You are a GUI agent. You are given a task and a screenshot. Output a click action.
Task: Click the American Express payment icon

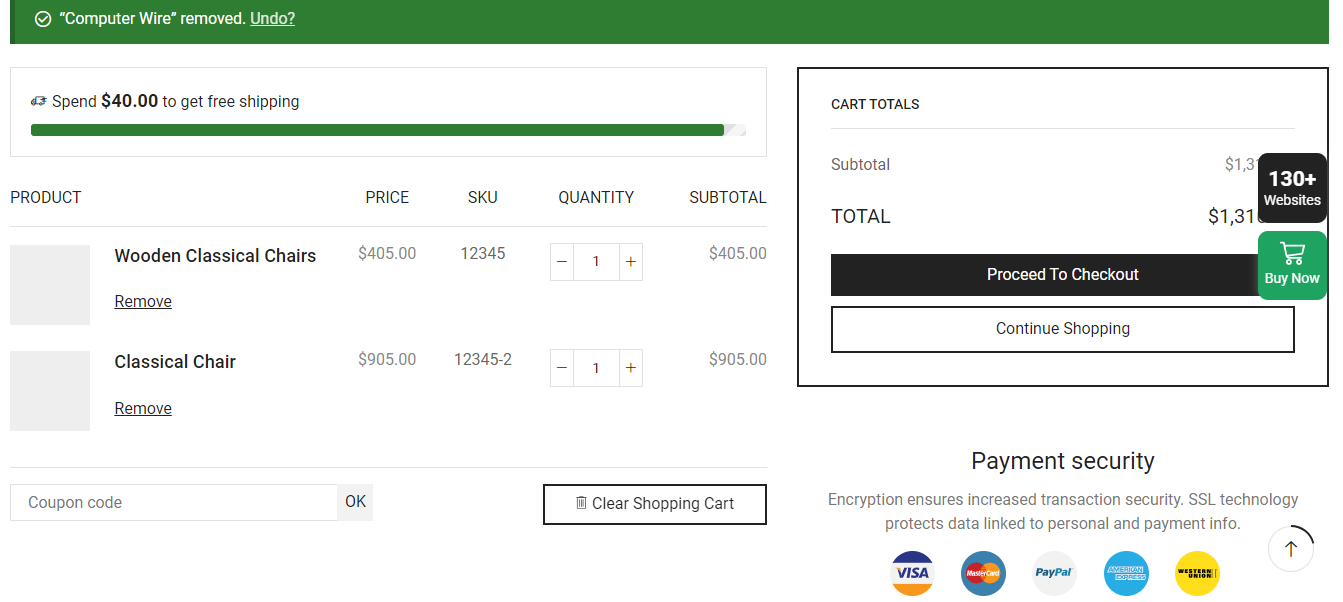pyautogui.click(x=1126, y=573)
